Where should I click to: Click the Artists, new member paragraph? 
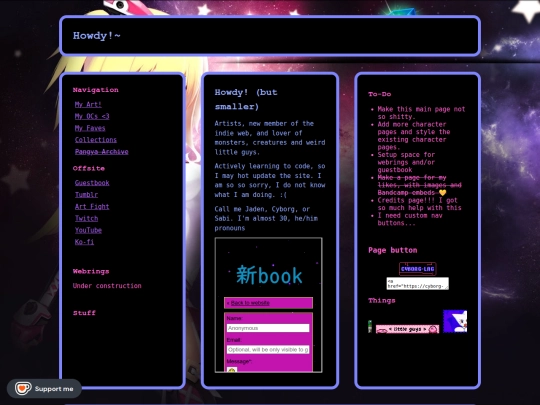coord(270,138)
